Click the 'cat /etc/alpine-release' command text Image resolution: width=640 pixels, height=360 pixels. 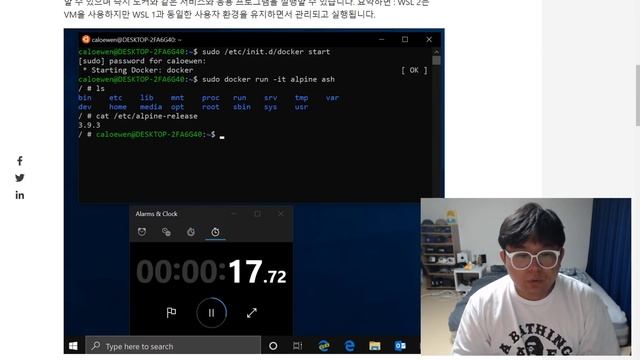pyautogui.click(x=147, y=116)
